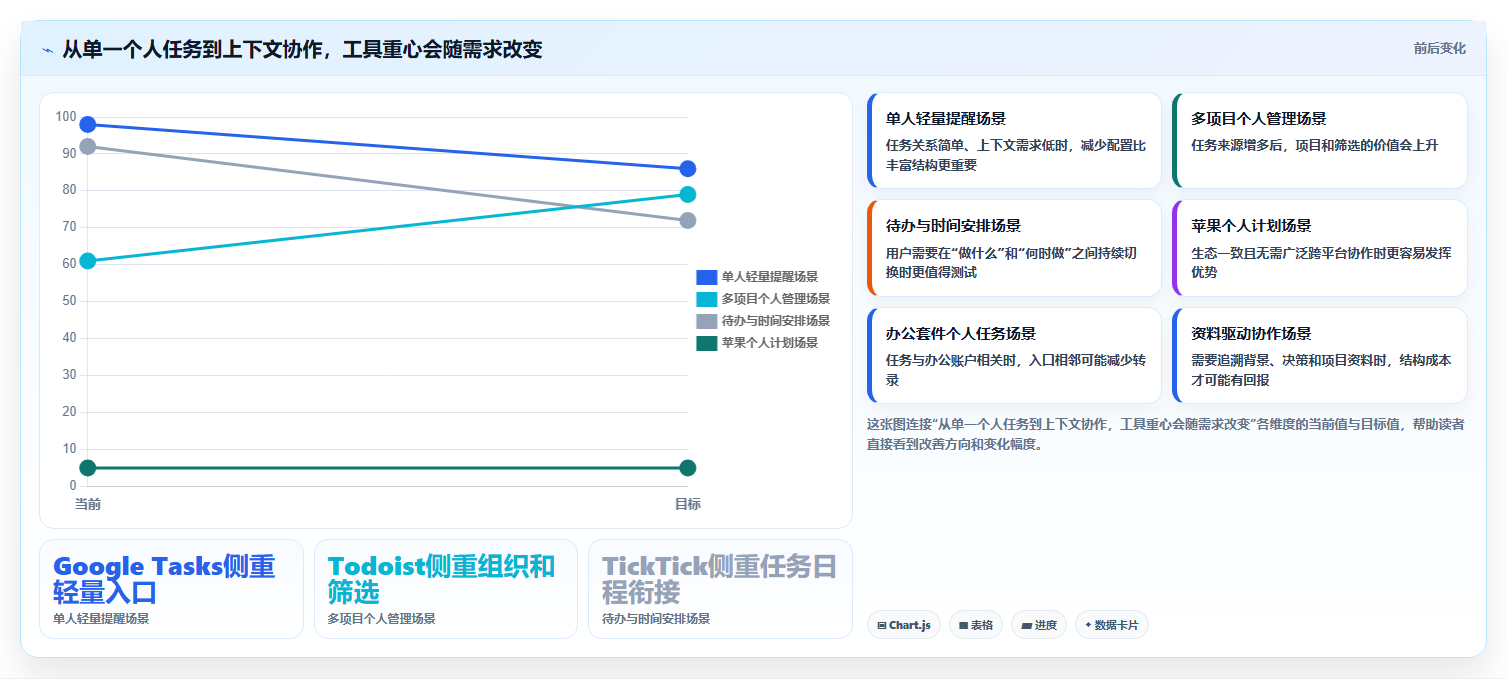Image resolution: width=1507 pixels, height=679 pixels.
Task: Open the 待办与时间安排场景 info card
Action: (x=1014, y=248)
